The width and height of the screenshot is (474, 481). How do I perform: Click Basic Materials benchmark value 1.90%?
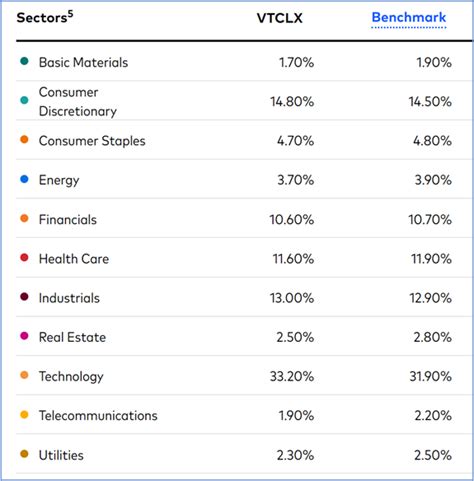coord(434,62)
